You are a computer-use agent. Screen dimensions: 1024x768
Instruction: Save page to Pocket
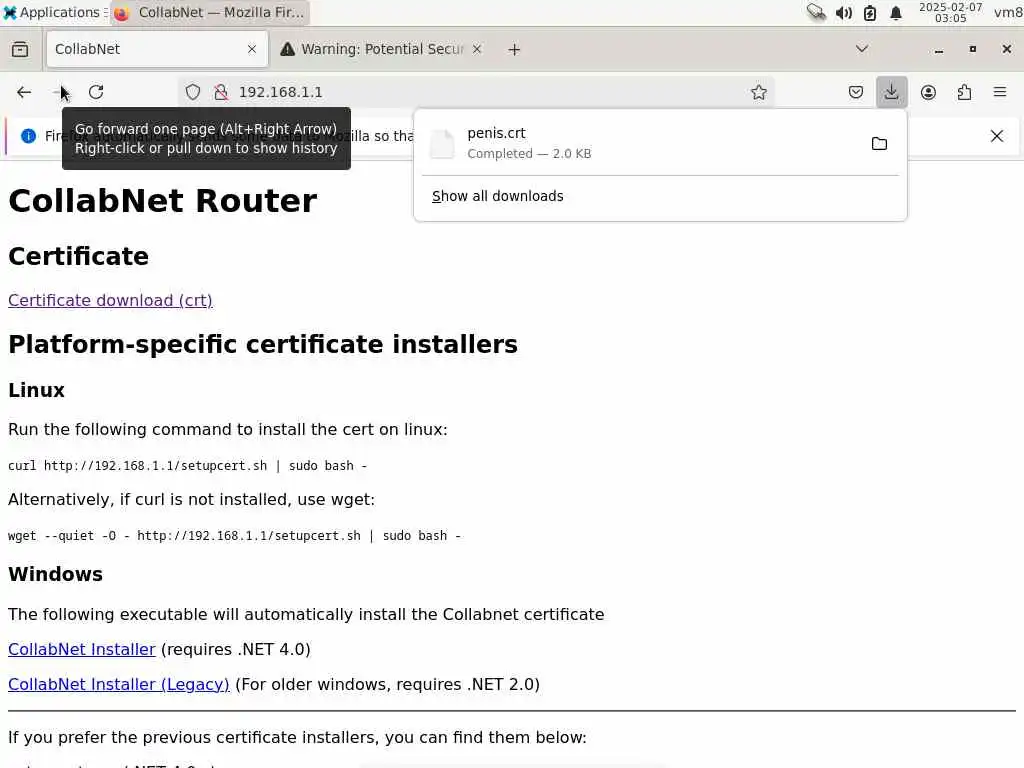coord(856,92)
